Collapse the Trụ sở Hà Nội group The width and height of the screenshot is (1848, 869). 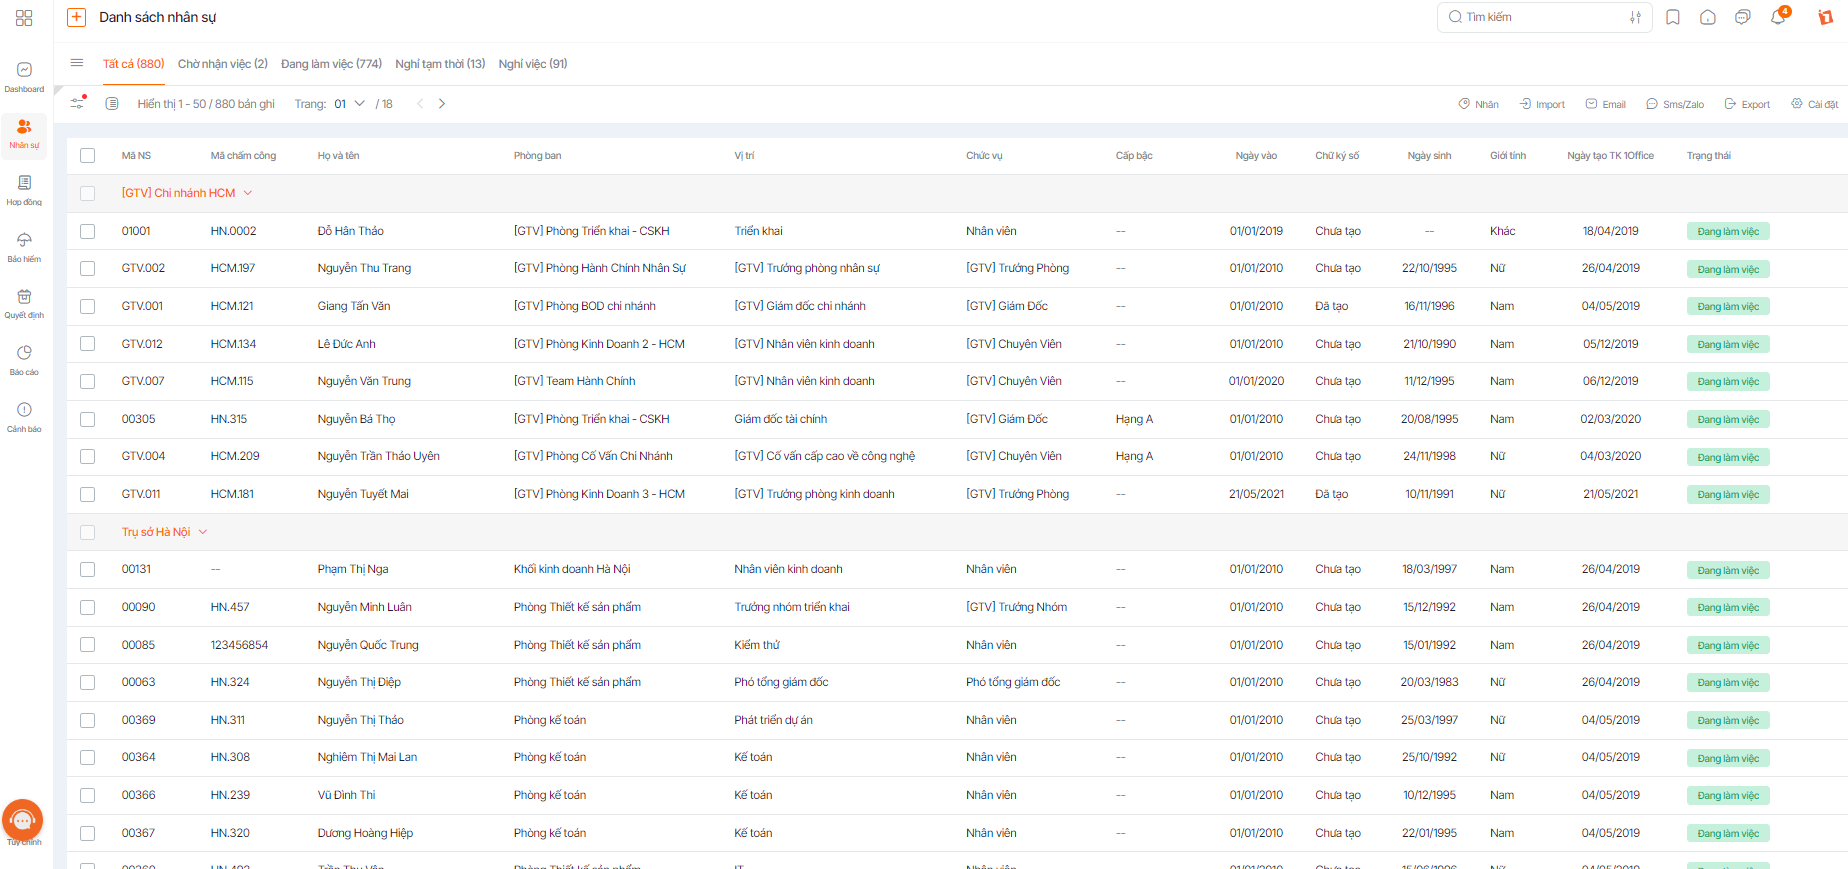pos(203,532)
